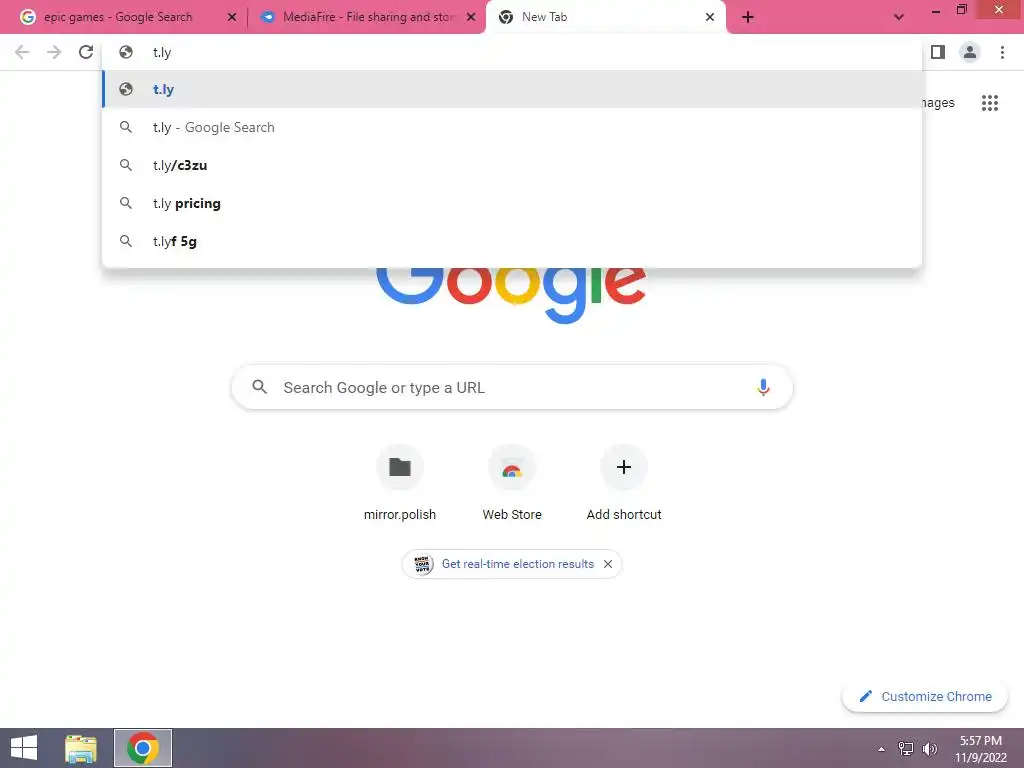Start voice search with microphone icon
This screenshot has height=768, width=1024.
click(x=763, y=387)
